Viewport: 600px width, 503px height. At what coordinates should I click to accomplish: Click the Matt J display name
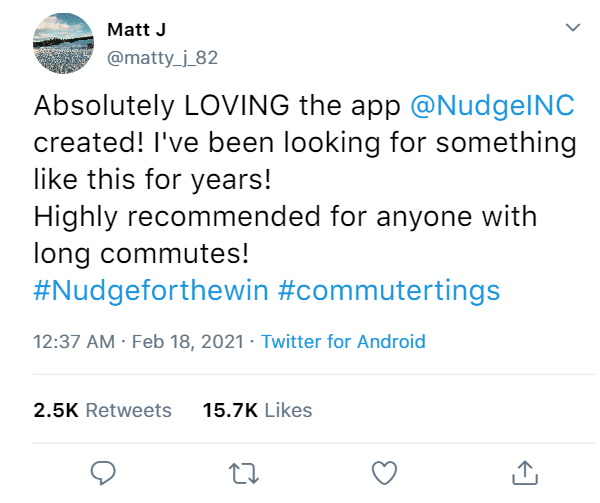coord(137,29)
